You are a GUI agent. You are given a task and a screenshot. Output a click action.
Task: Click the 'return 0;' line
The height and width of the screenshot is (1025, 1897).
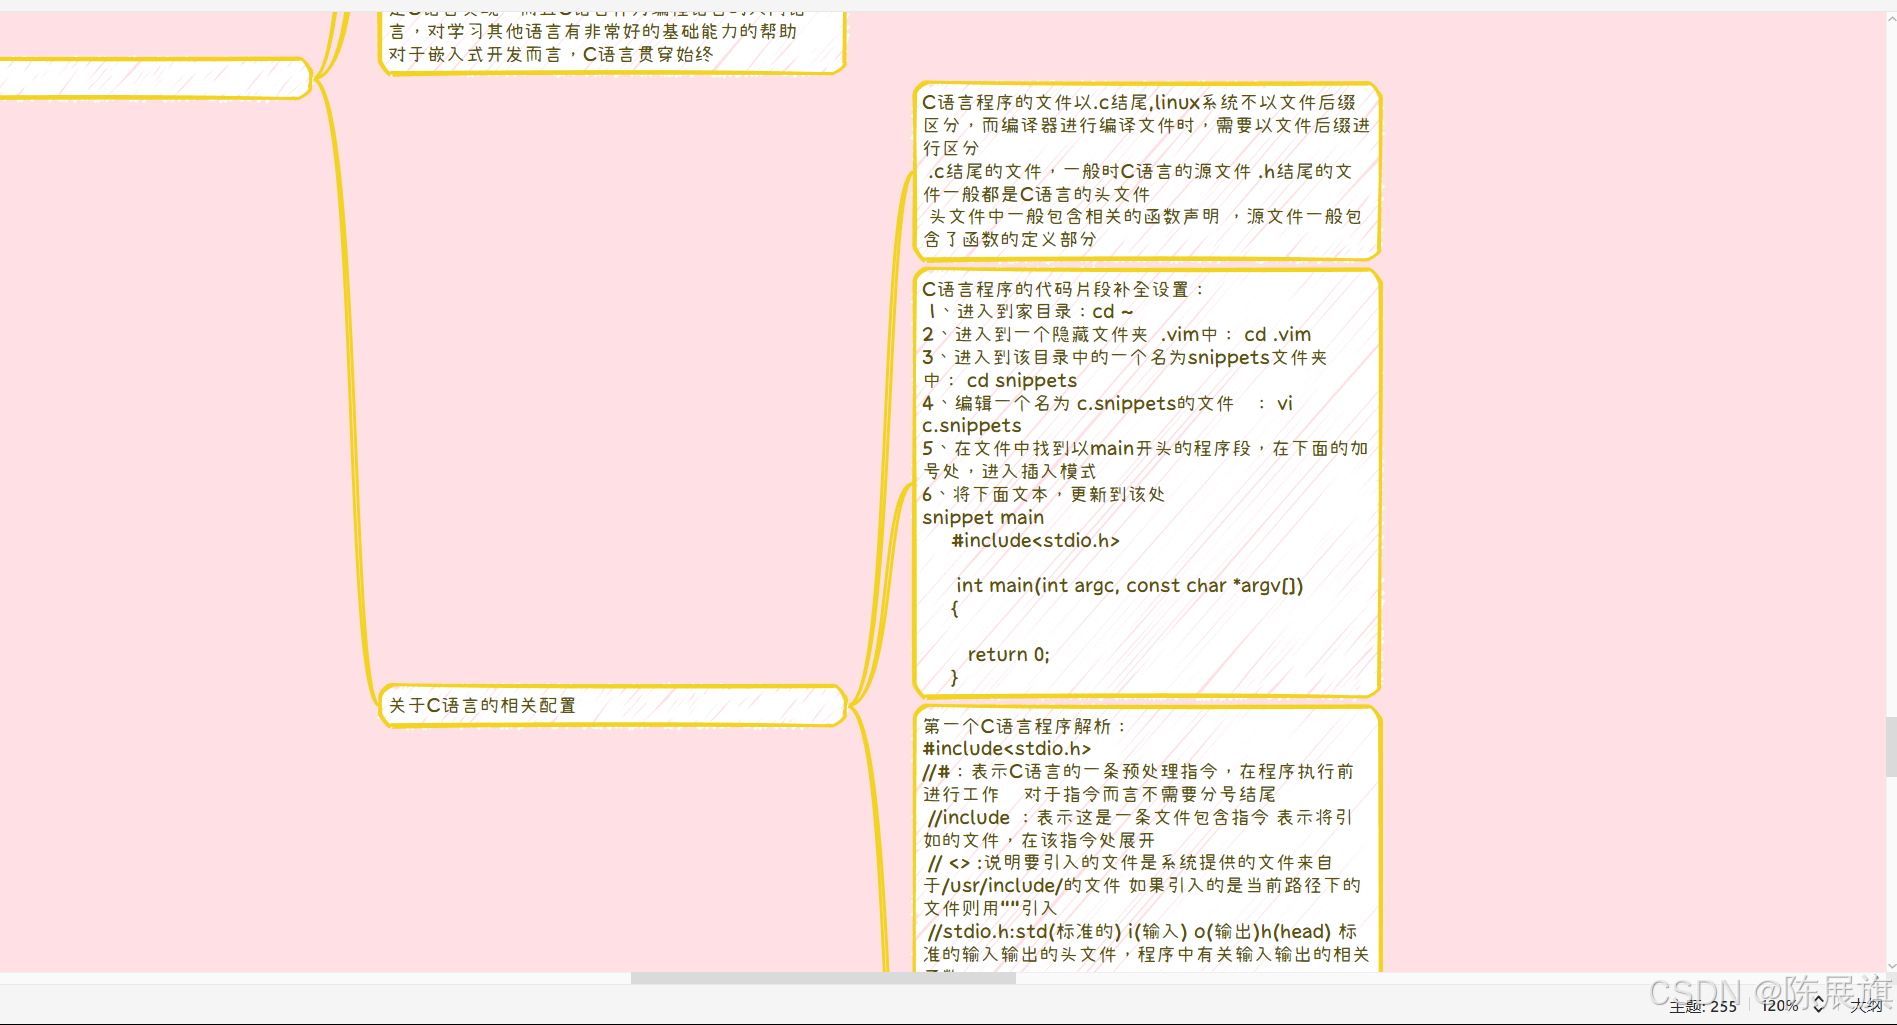coord(1009,654)
